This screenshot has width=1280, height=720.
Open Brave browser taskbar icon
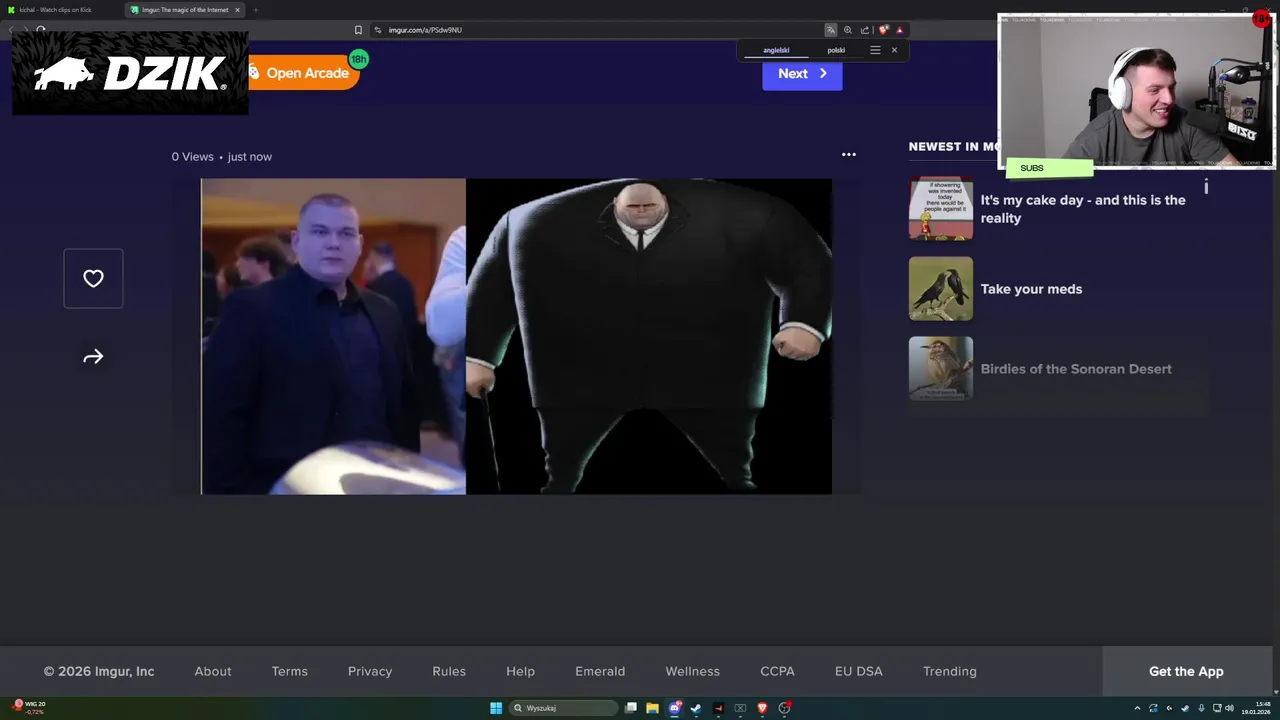click(762, 708)
